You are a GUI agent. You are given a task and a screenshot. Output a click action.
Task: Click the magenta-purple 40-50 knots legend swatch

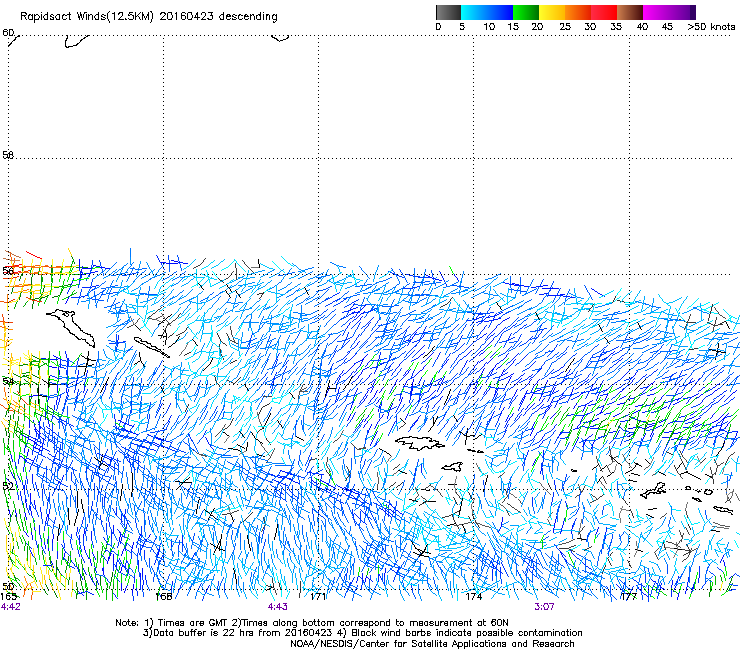pos(669,12)
